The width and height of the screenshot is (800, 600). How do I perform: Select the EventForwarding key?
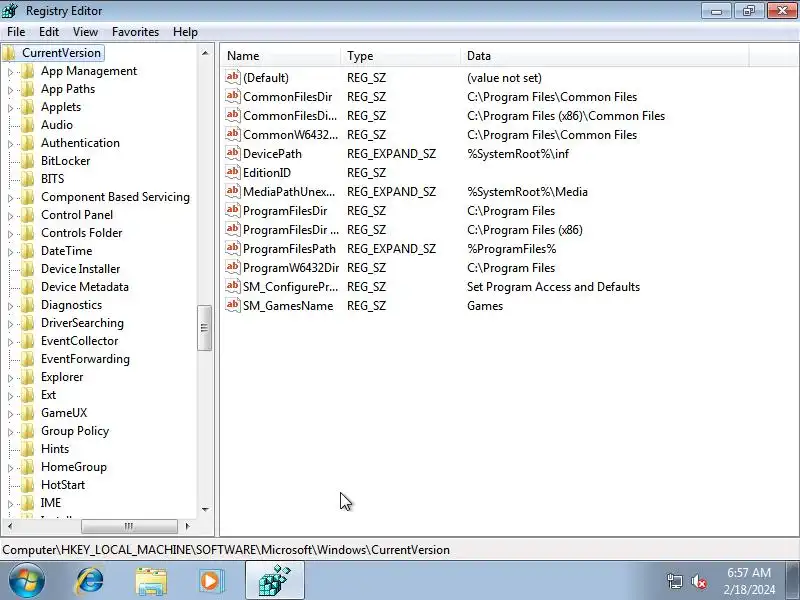[x=85, y=359]
